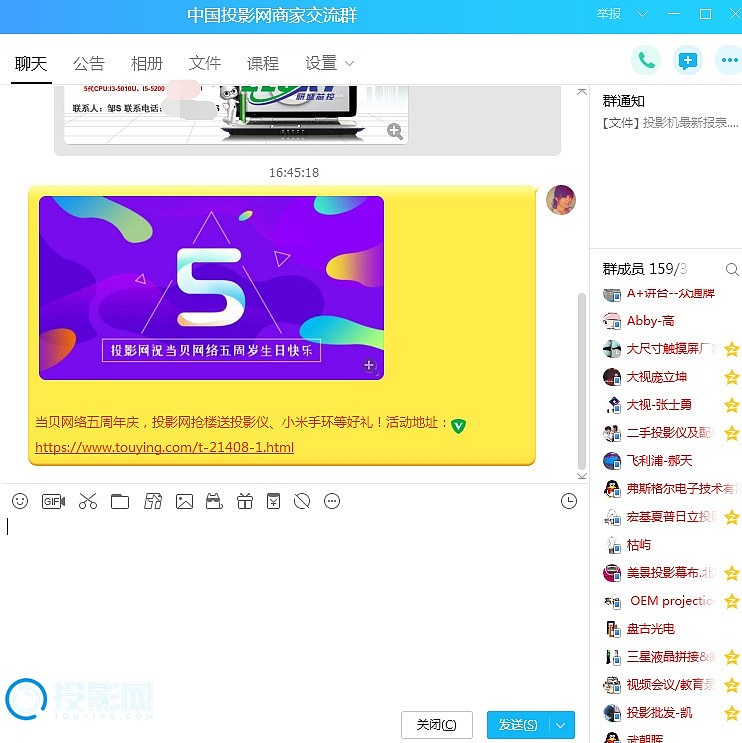The height and width of the screenshot is (743, 742).
Task: Open the 课程 tab
Action: [x=263, y=63]
